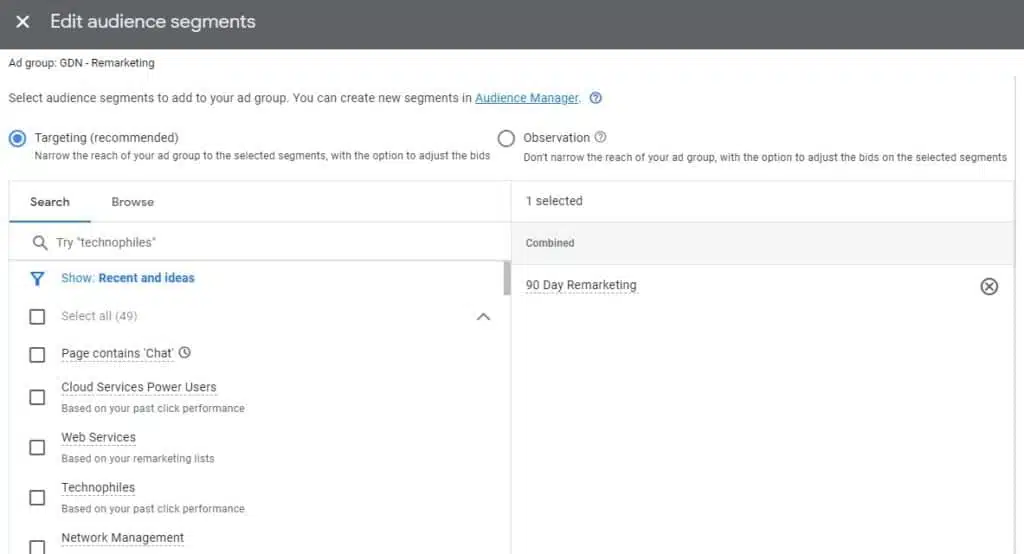Collapse the segment list with the chevron
The height and width of the screenshot is (554, 1024).
483,317
